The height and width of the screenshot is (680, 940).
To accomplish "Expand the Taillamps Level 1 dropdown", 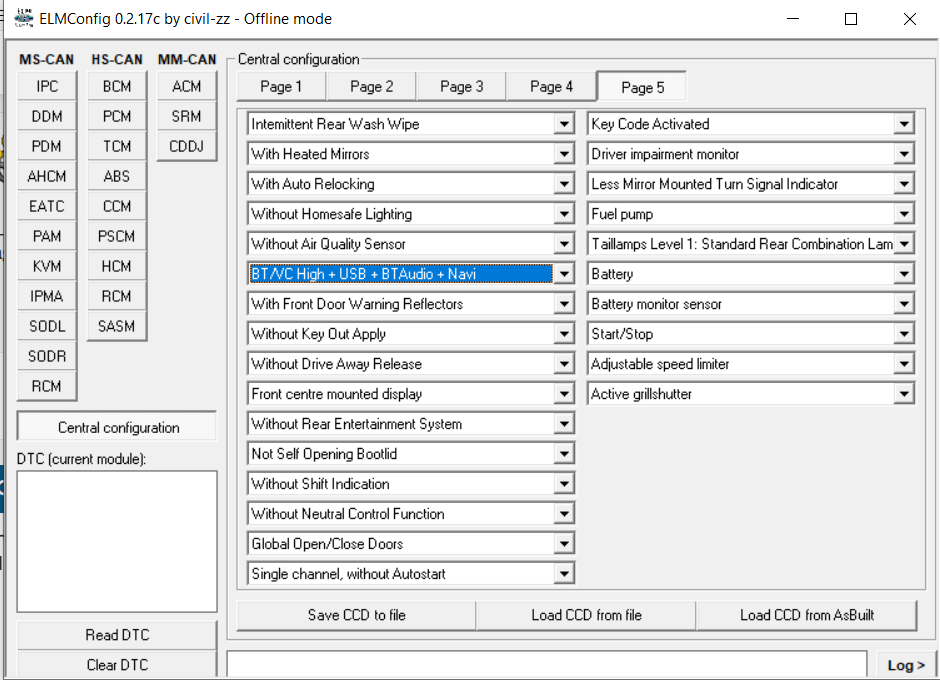I will point(904,245).
